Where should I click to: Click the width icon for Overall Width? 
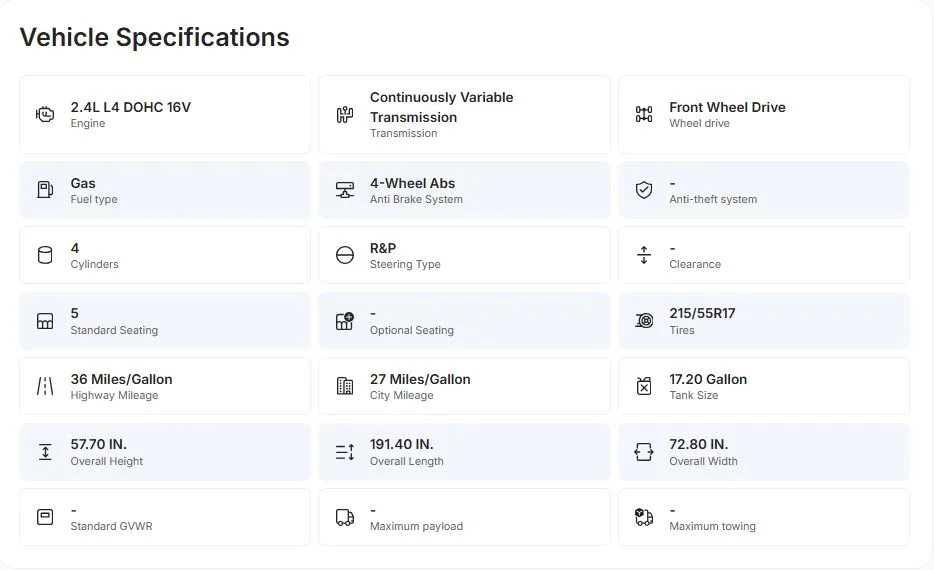click(644, 452)
